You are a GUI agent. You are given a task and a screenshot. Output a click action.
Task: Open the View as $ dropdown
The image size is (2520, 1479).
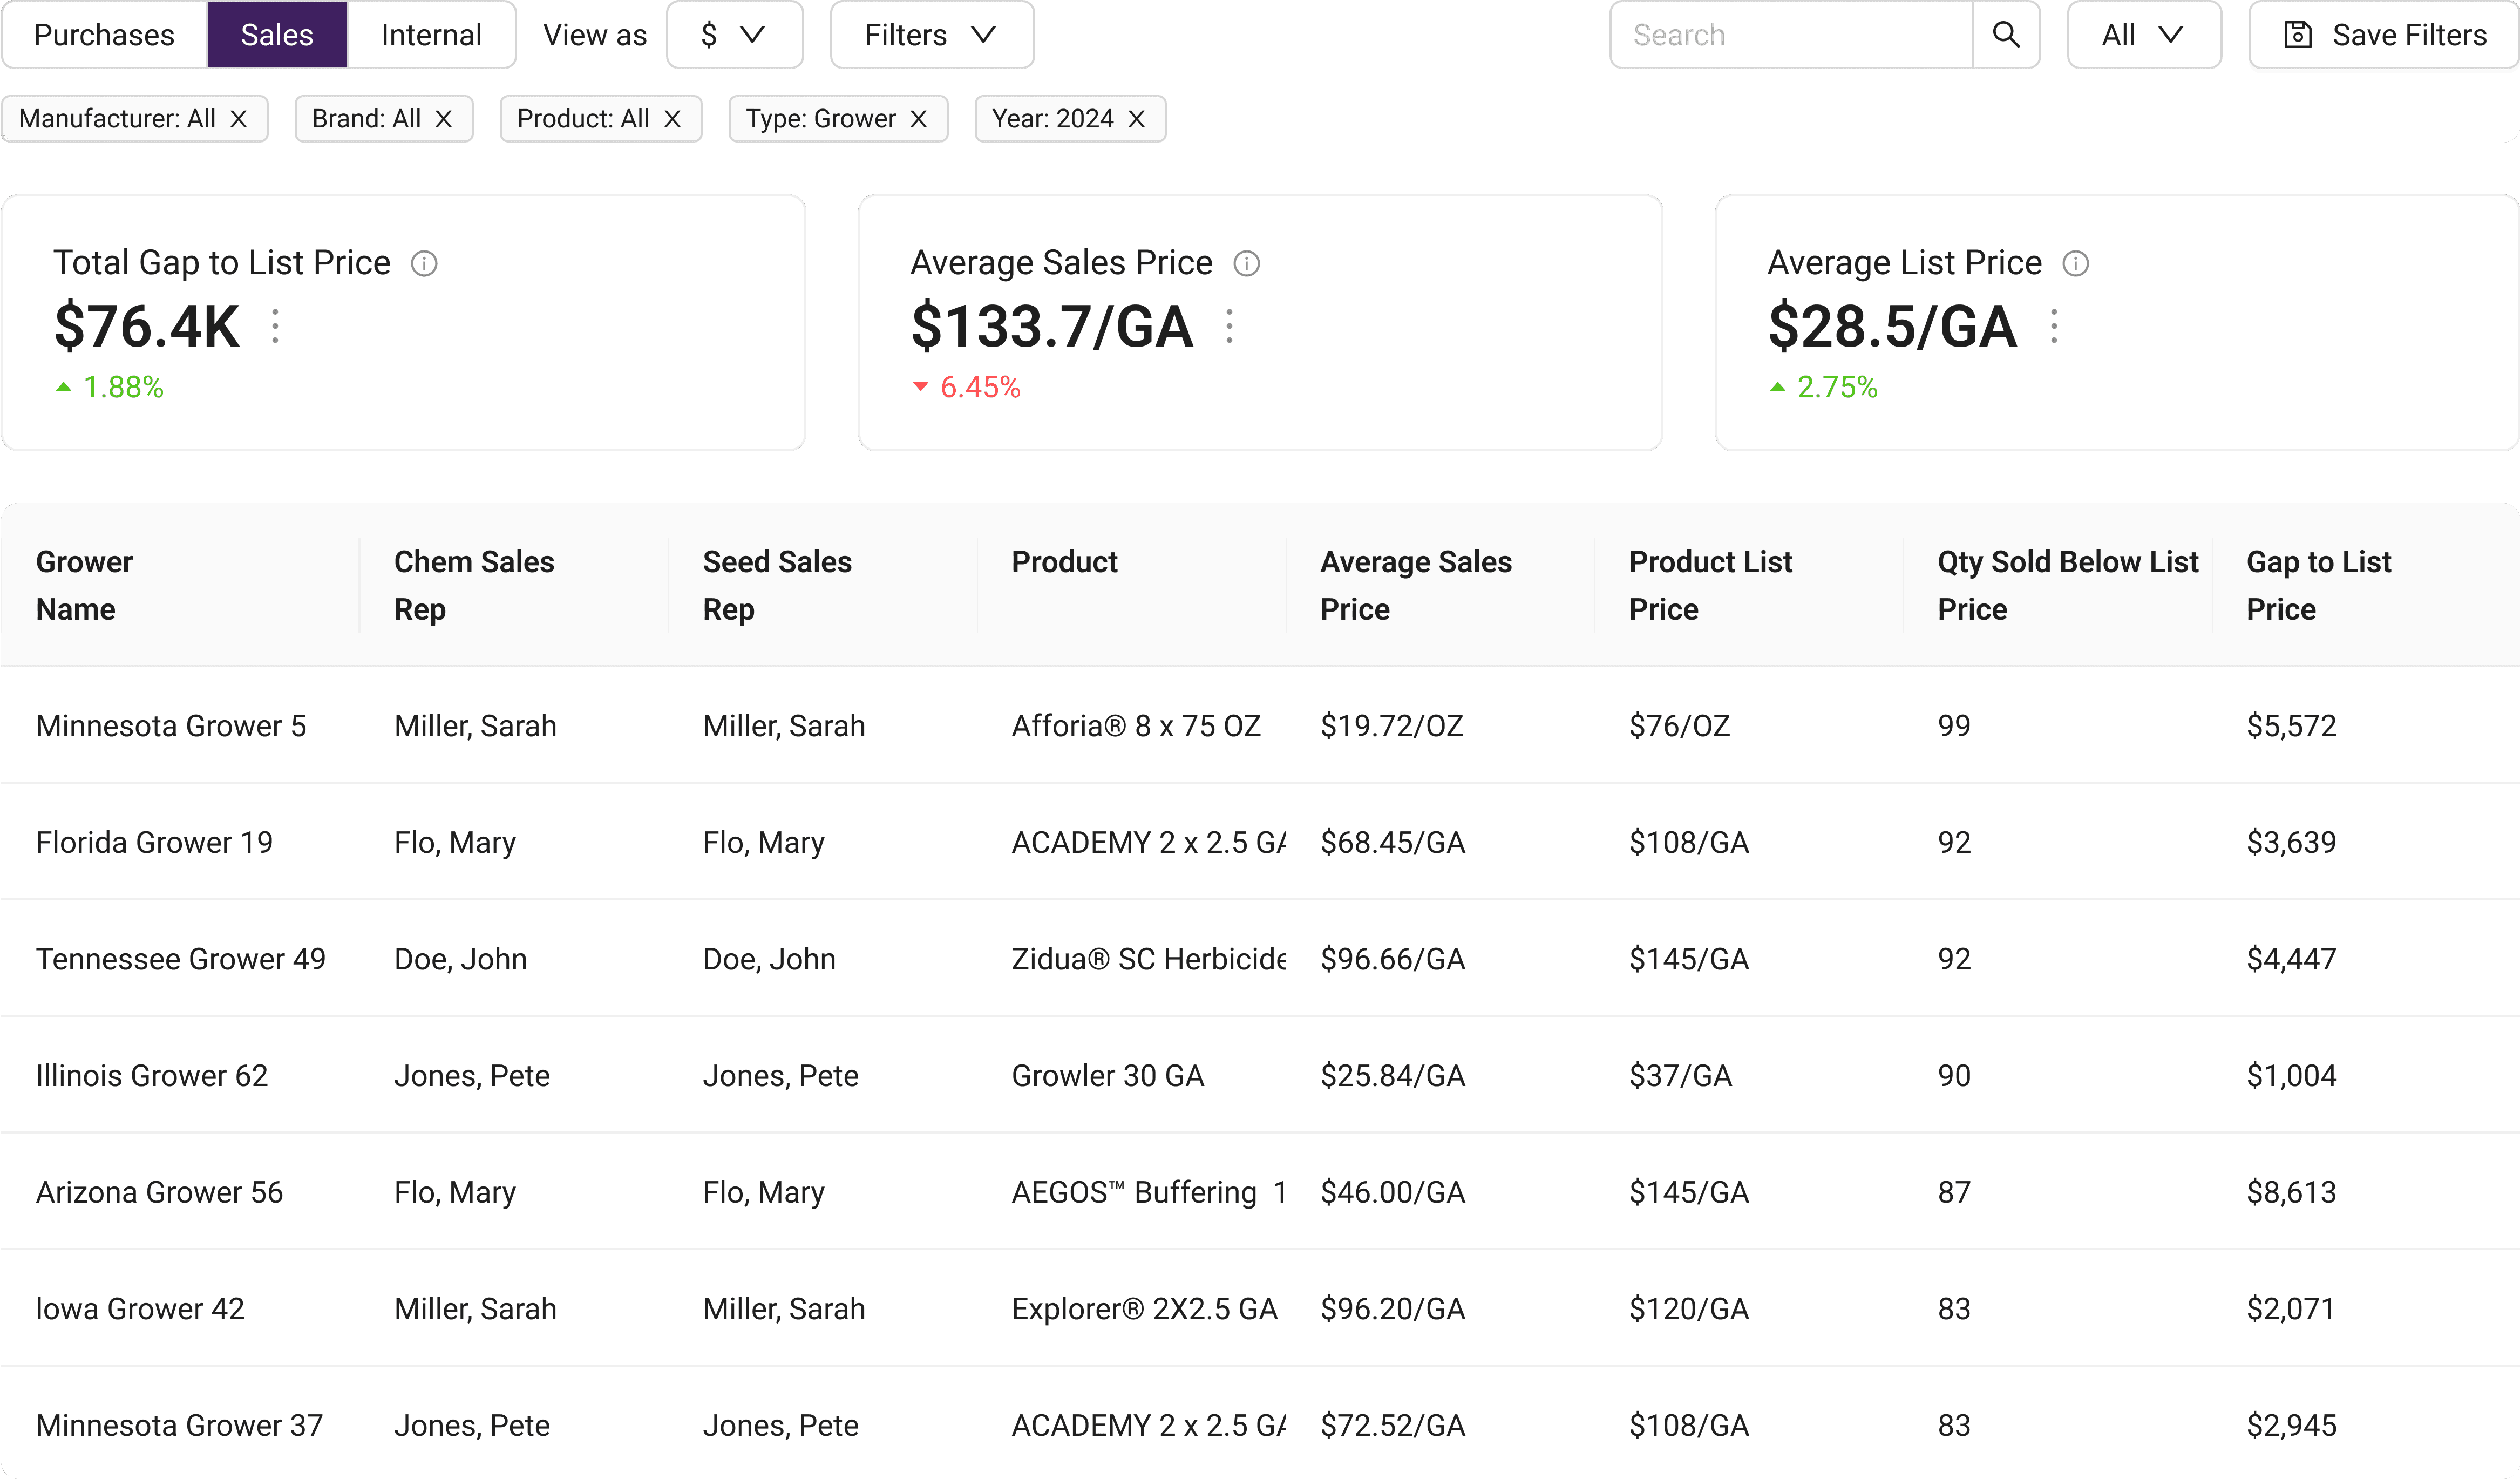[x=734, y=35]
